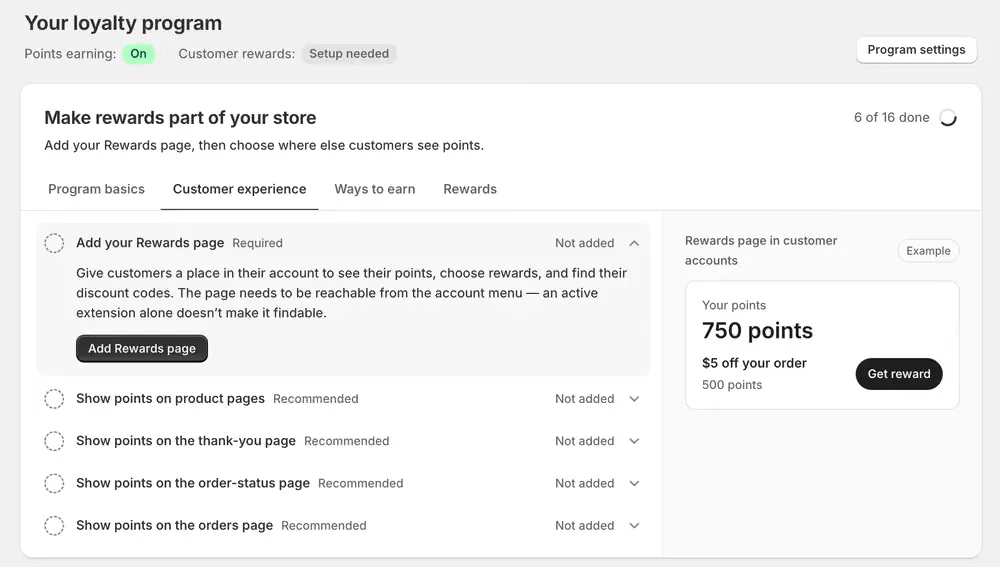Click the Add Rewards page button

[142, 348]
